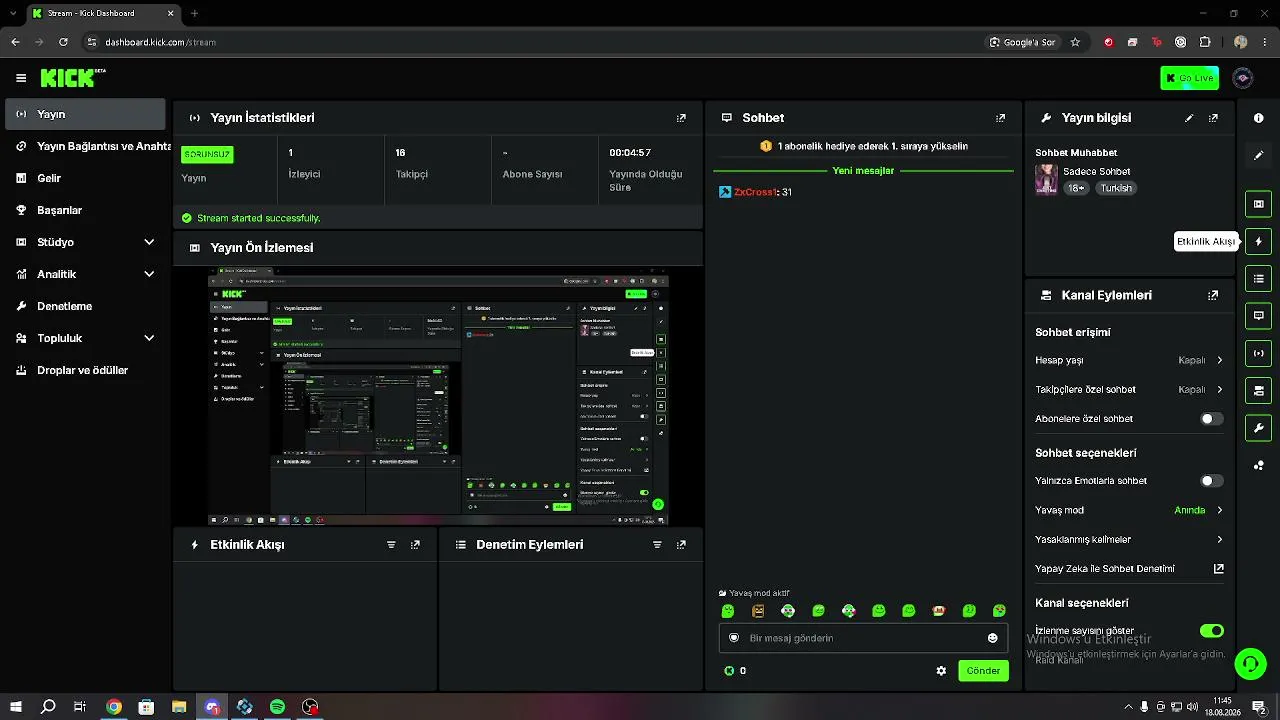The width and height of the screenshot is (1280, 720).
Task: Open Windows taskbar search
Action: (48, 707)
